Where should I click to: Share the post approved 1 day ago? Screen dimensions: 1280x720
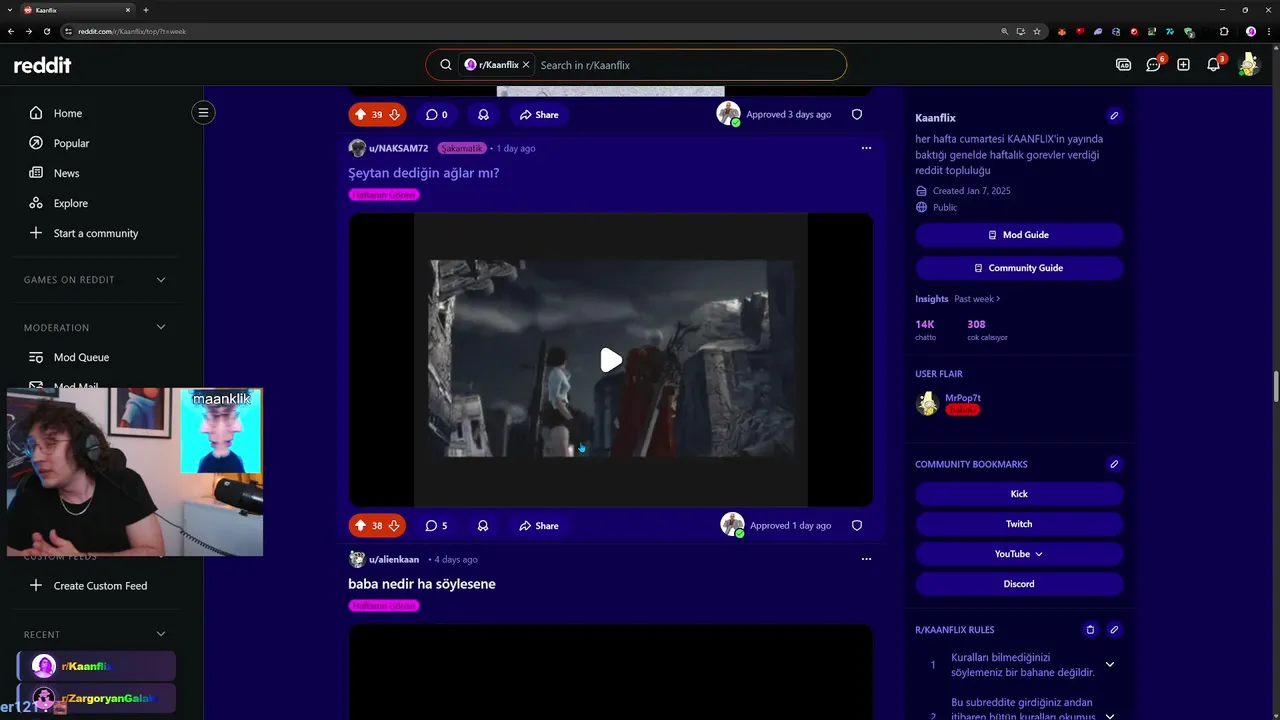(539, 526)
